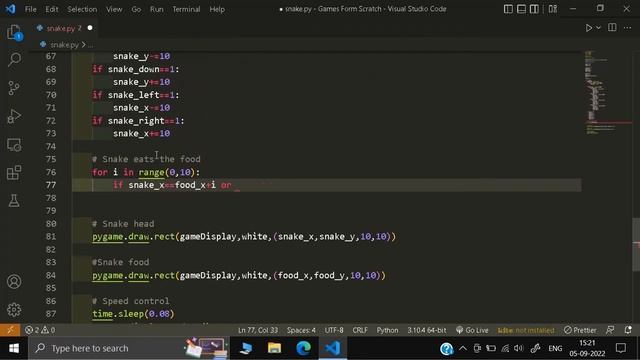Open the View menu
The width and height of the screenshot is (640, 360).
114,9
